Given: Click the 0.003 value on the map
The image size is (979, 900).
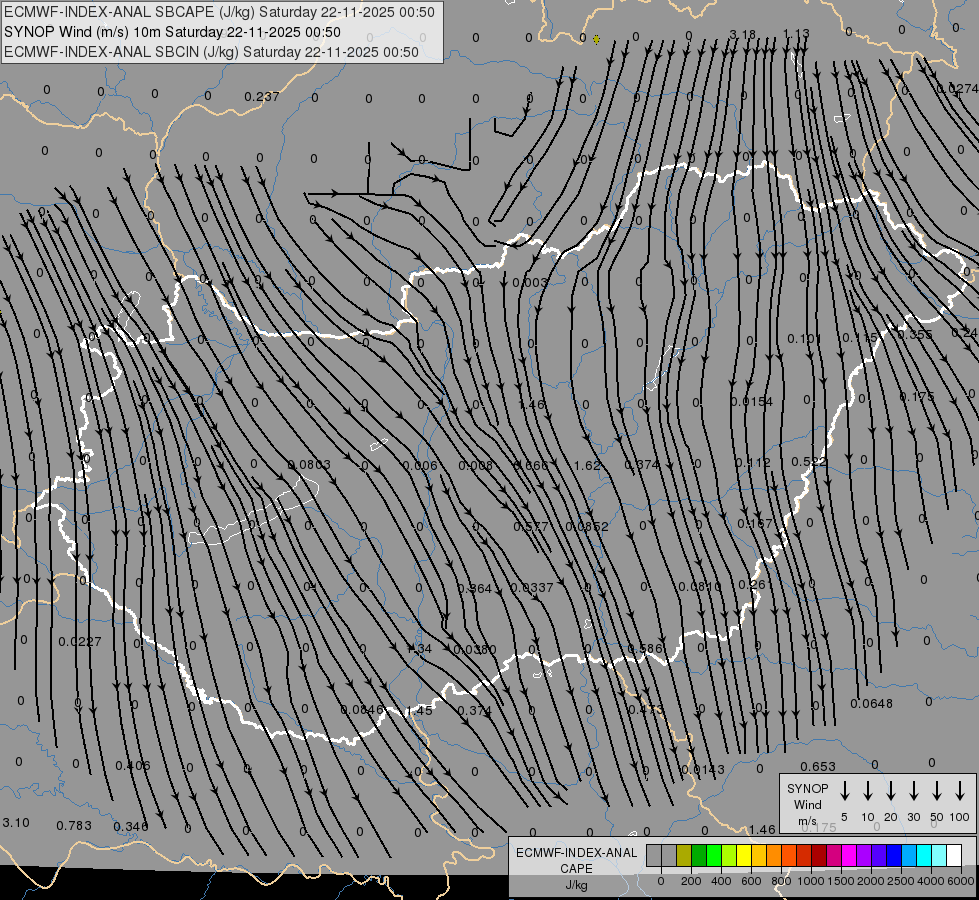Looking at the screenshot, I should pyautogui.click(x=529, y=283).
